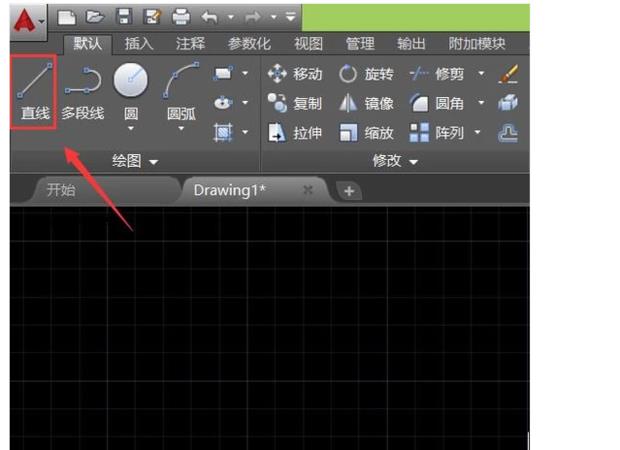
Task: Click the 复制 copy tool
Action: [x=295, y=104]
